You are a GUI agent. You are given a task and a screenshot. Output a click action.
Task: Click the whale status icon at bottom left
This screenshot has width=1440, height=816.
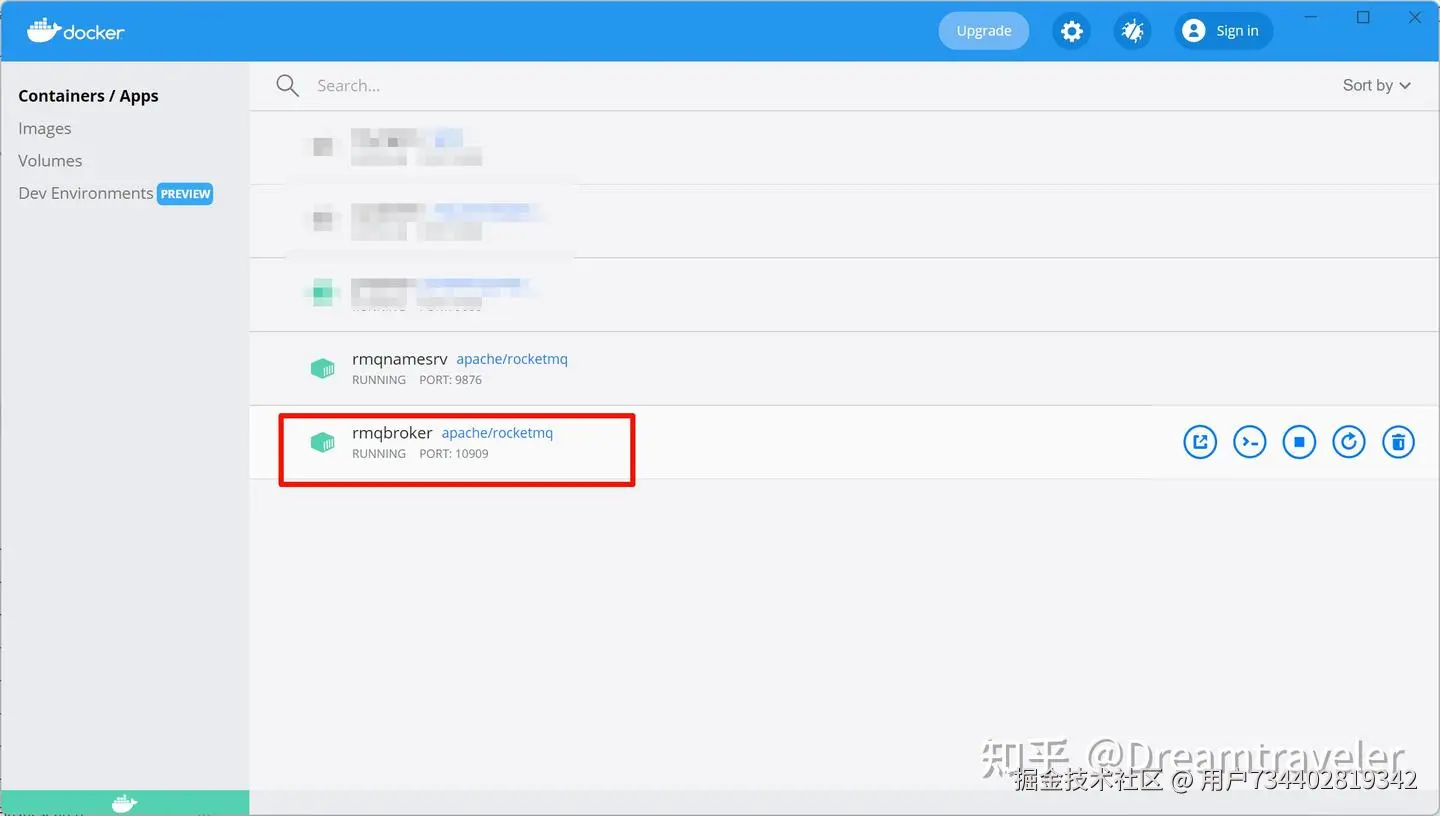click(x=124, y=803)
